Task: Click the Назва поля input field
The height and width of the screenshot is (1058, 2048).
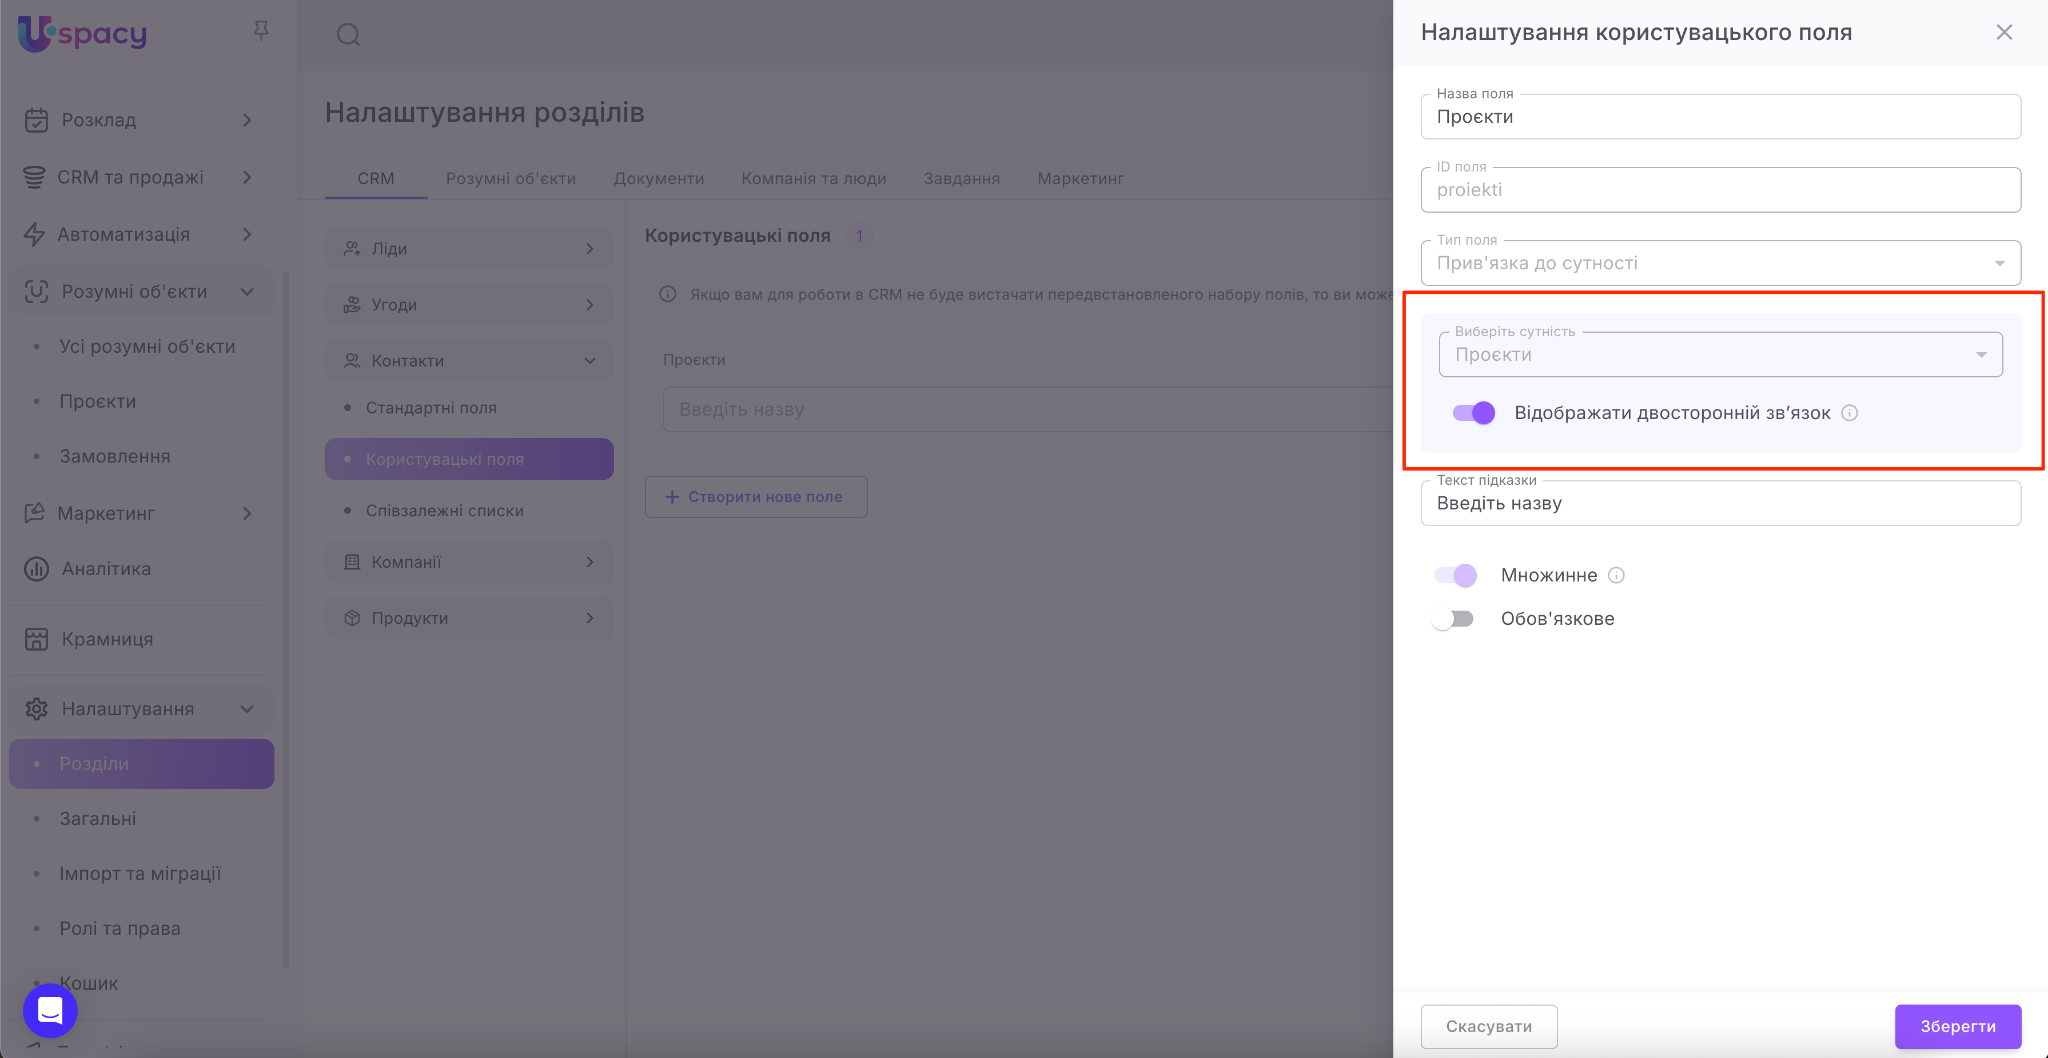Action: pyautogui.click(x=1720, y=117)
